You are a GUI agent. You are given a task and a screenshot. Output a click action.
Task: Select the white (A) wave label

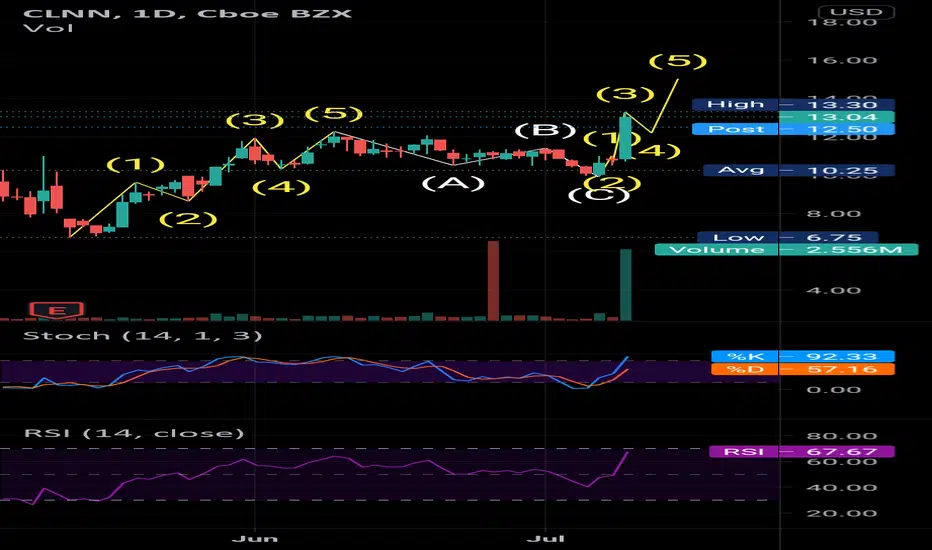454,183
